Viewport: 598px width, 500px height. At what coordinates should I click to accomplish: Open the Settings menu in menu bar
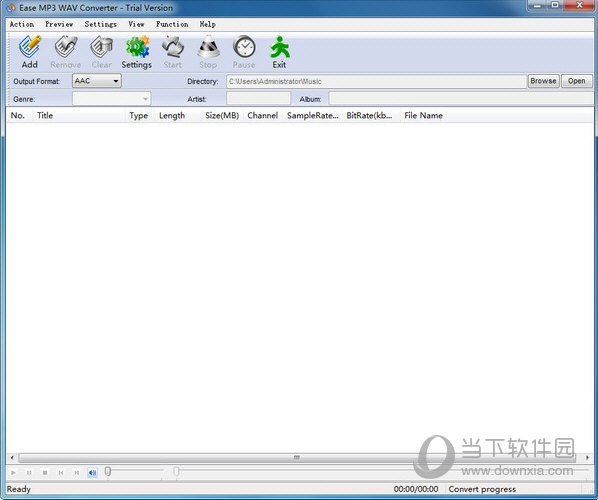click(x=101, y=24)
